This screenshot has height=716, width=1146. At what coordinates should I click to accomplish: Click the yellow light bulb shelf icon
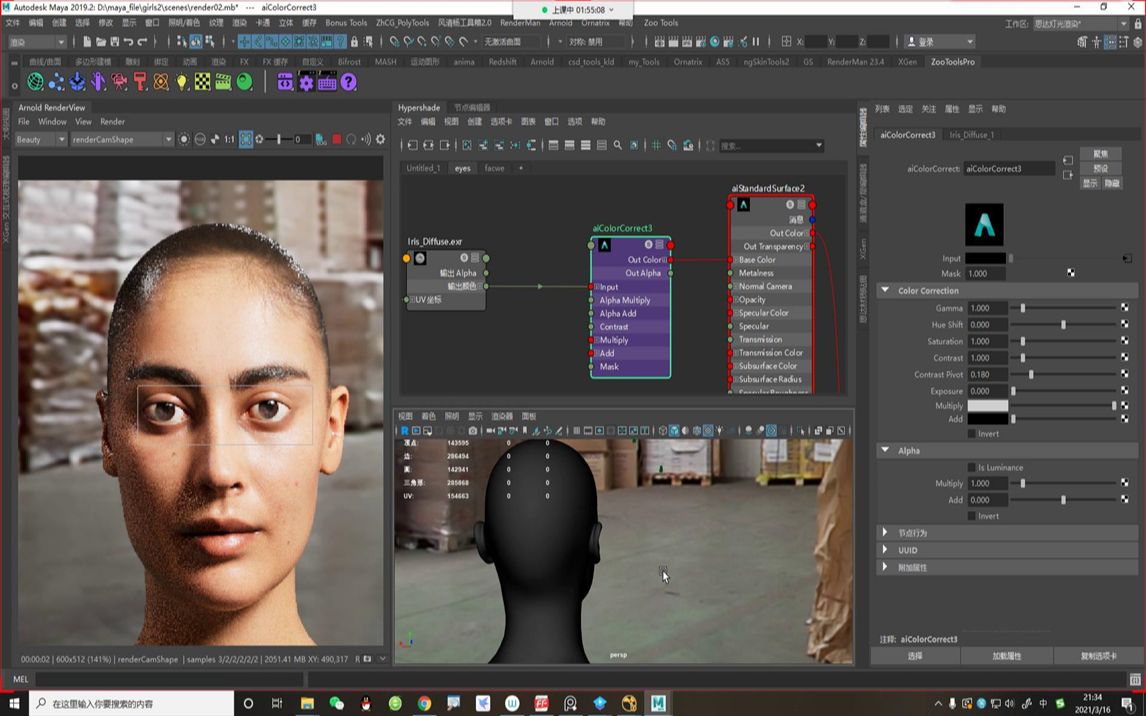[182, 82]
